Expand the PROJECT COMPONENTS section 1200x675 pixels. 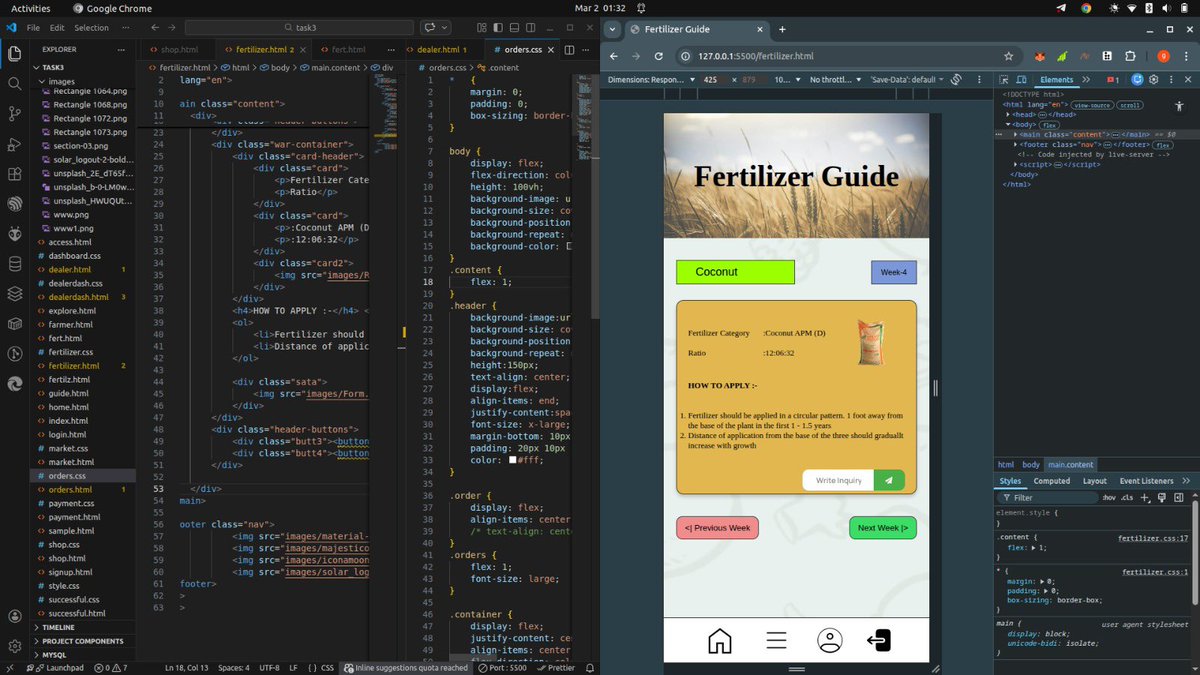click(x=81, y=641)
